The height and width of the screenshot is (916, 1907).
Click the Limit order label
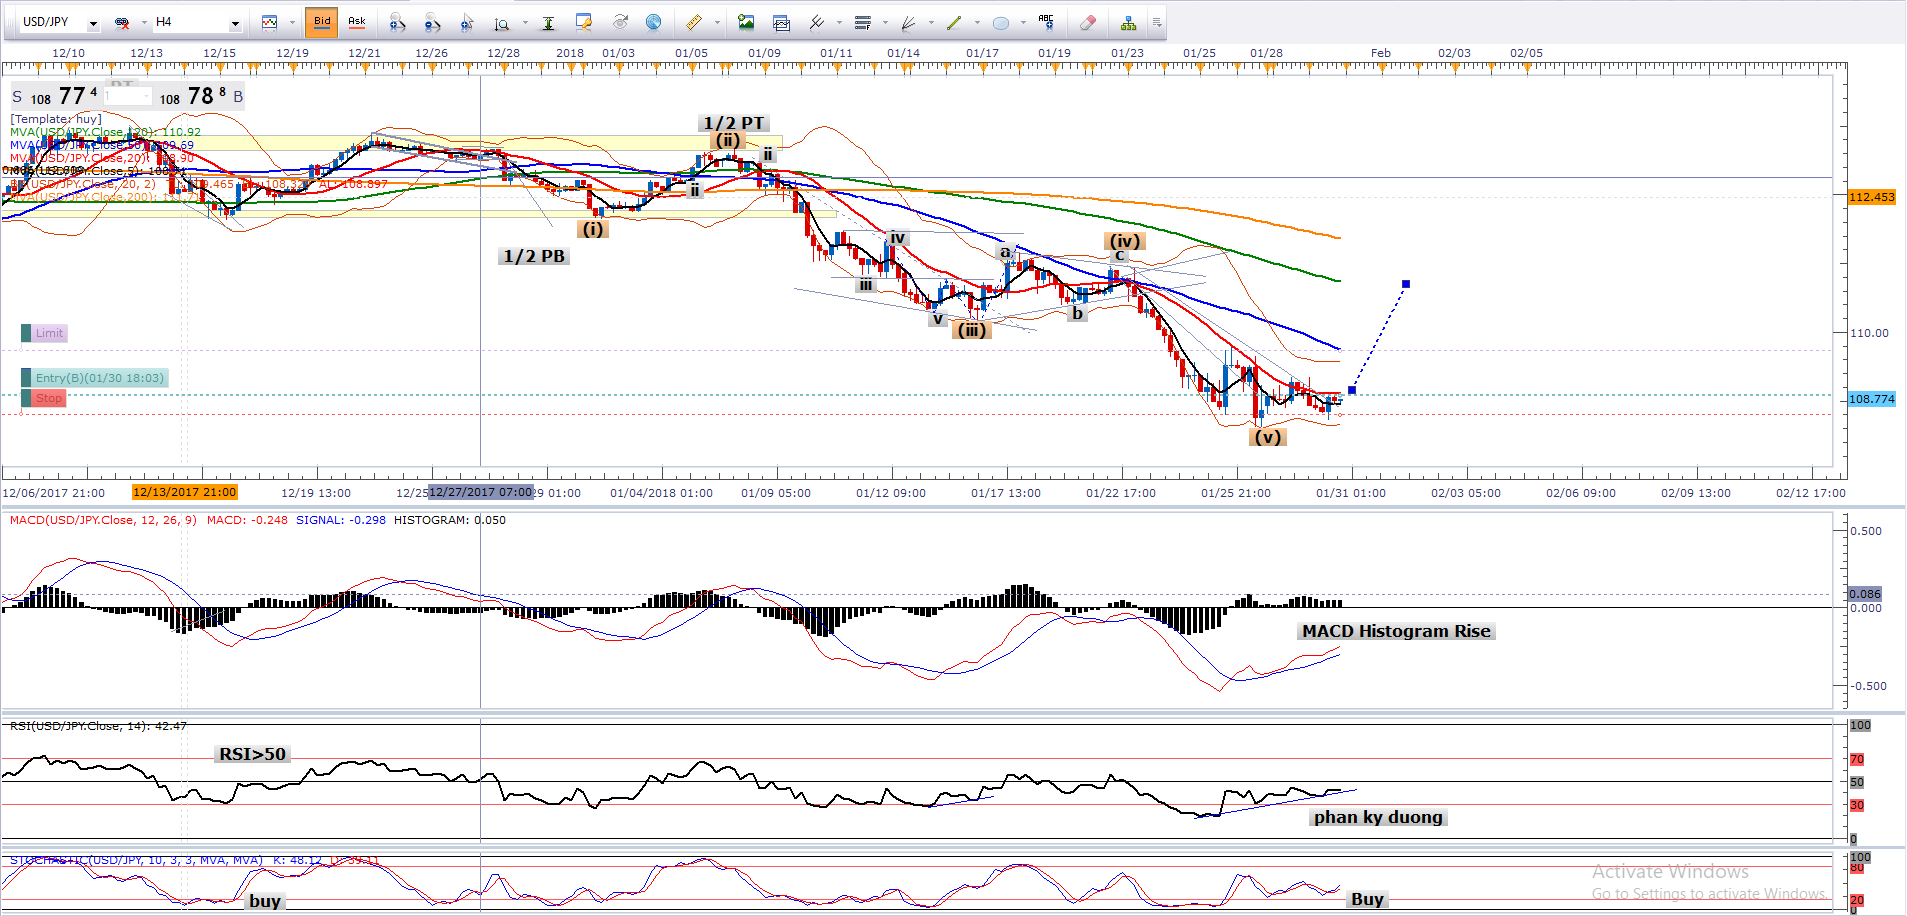tap(48, 333)
